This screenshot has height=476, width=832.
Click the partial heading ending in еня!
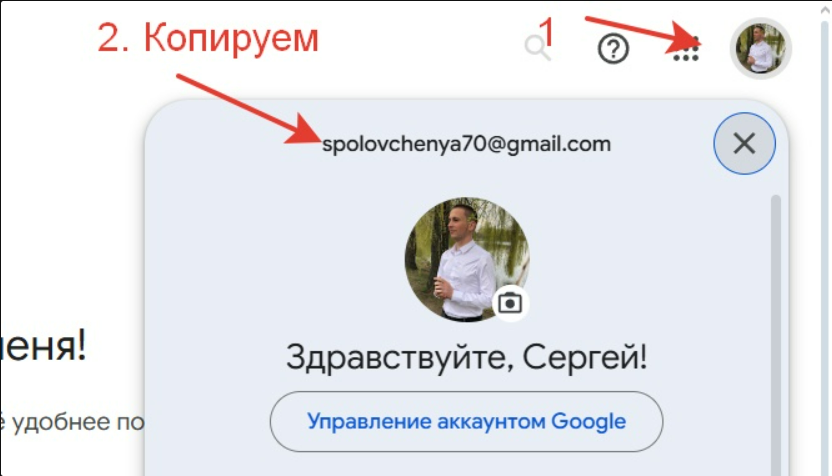[x=42, y=346]
